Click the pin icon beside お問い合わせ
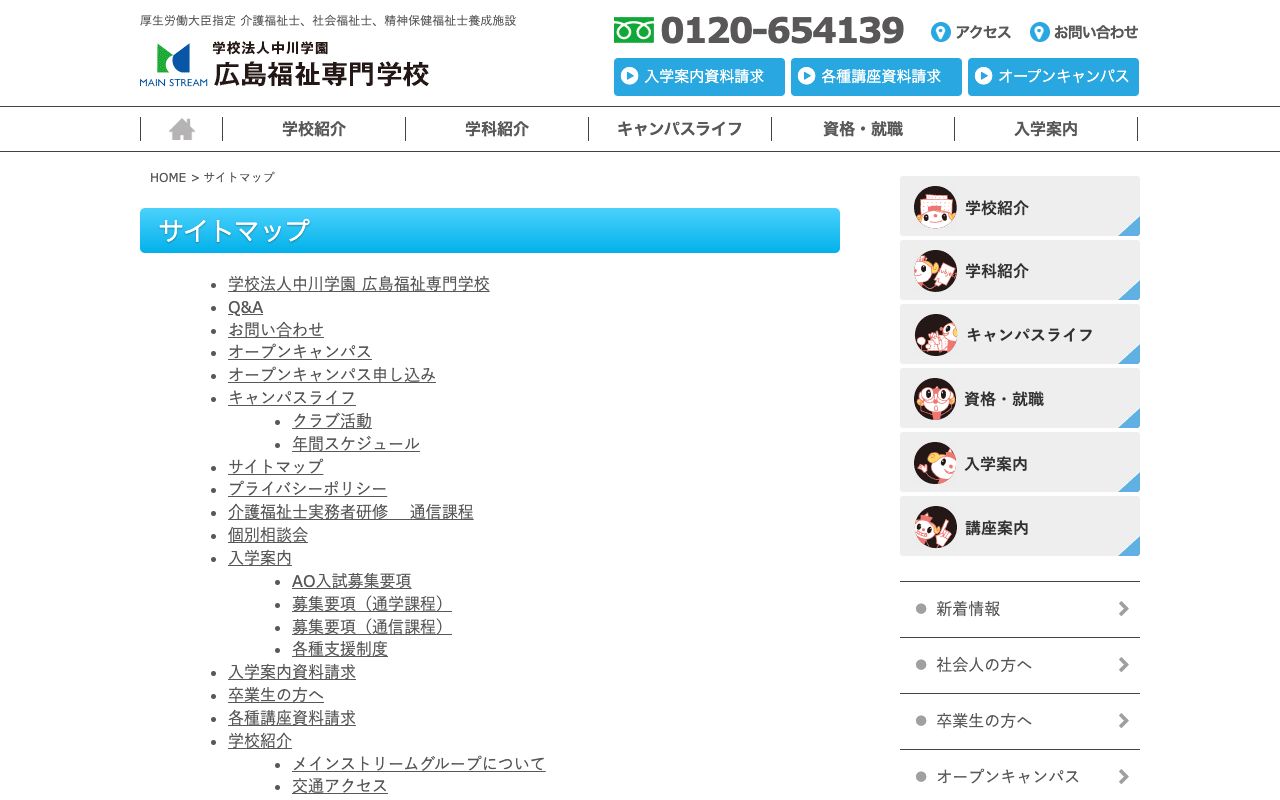 (1038, 32)
